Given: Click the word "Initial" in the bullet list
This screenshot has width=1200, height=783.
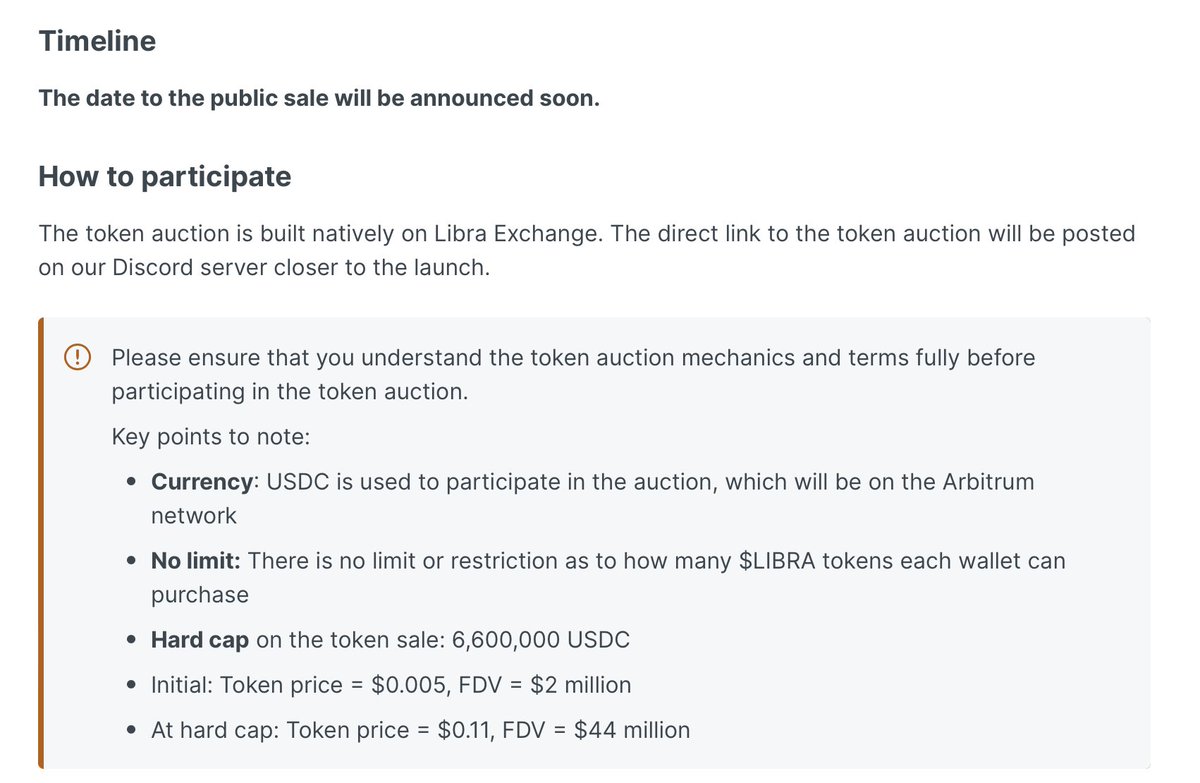Looking at the screenshot, I should [x=180, y=685].
